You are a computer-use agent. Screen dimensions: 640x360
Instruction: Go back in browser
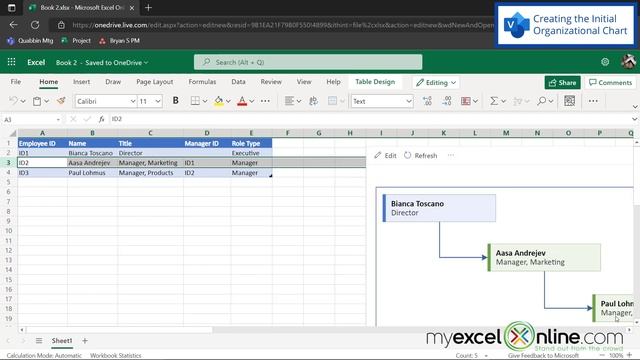point(13,25)
